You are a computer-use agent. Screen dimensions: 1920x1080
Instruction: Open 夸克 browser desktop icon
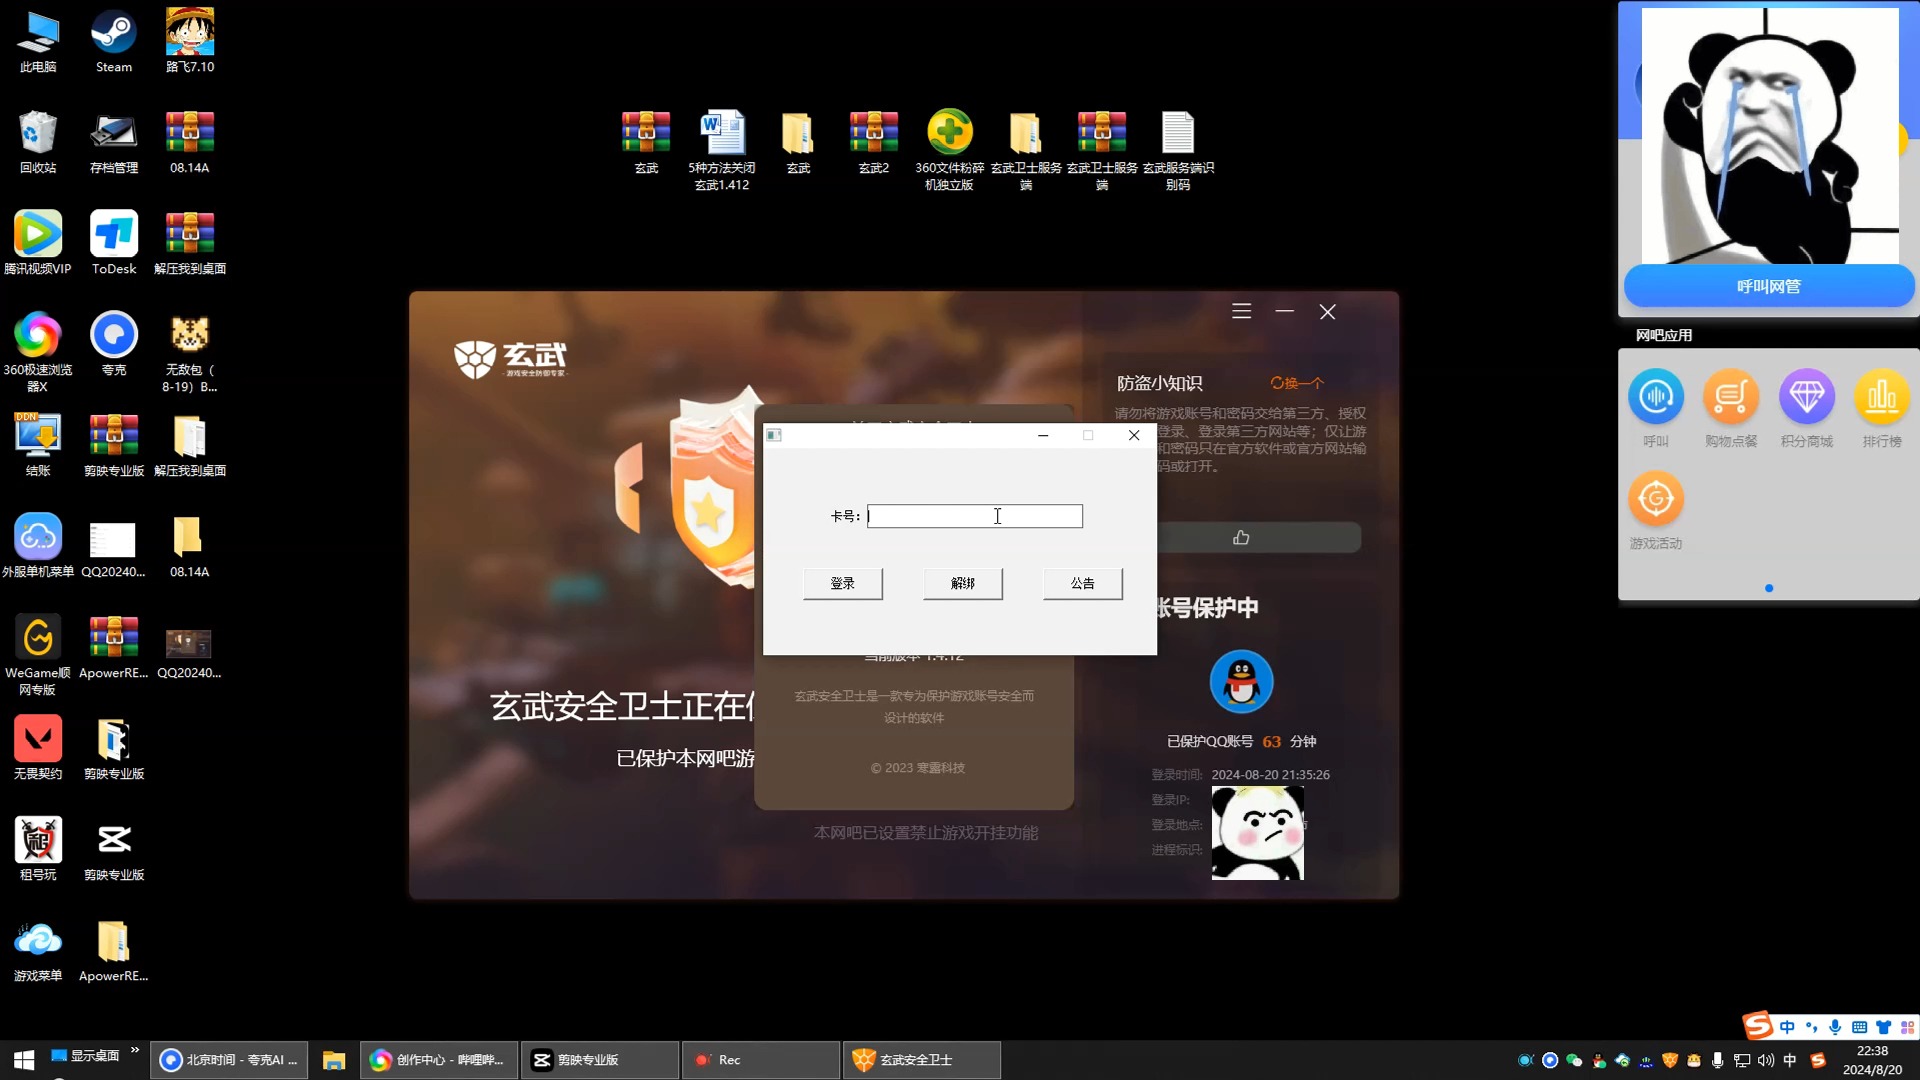tap(114, 345)
